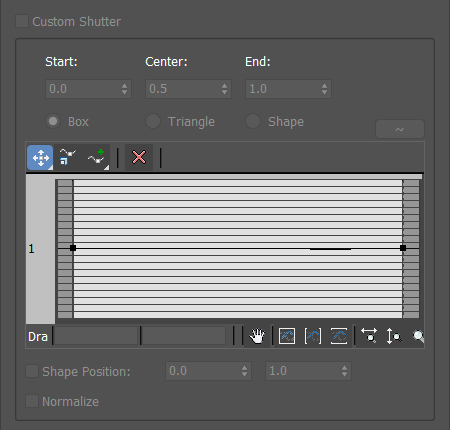Enable the Custom Shutter checkbox
This screenshot has width=450, height=430.
(22, 21)
